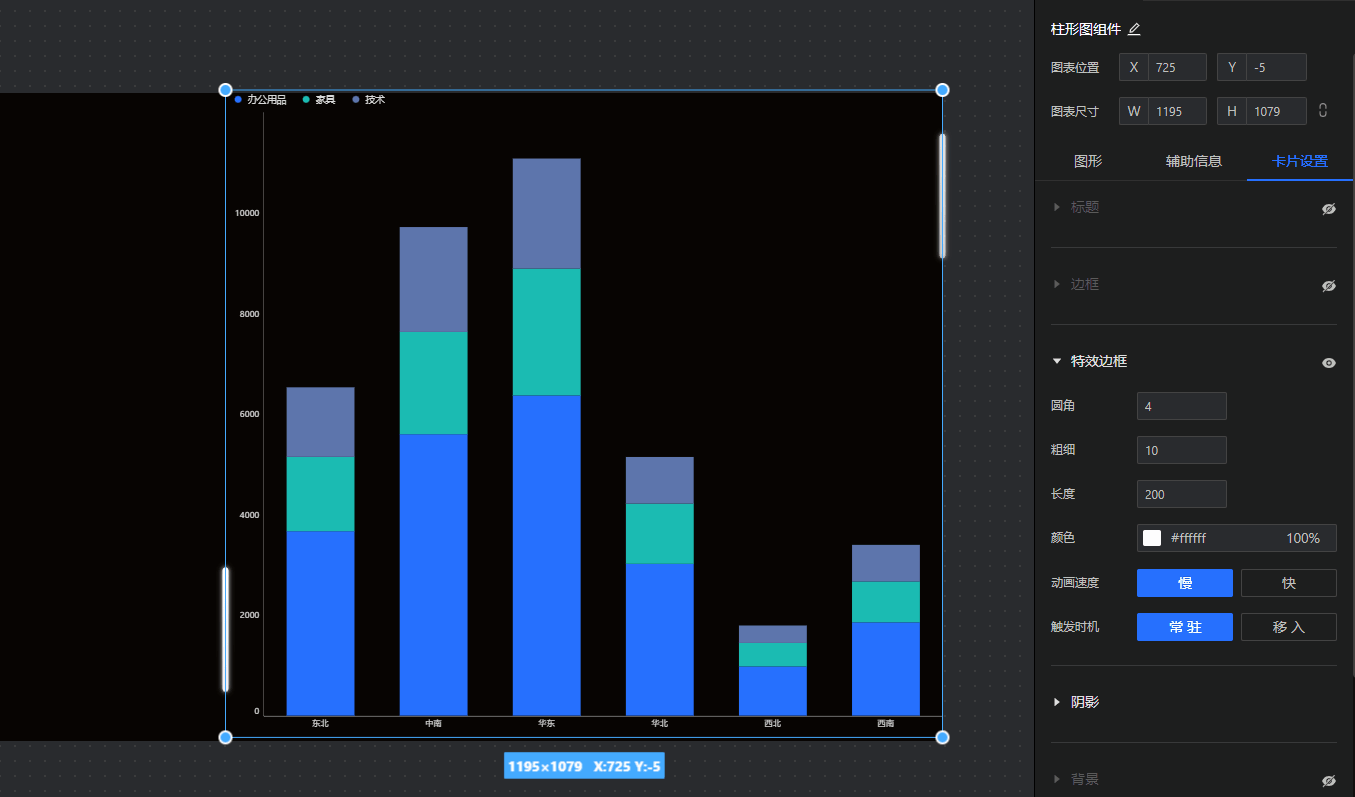The image size is (1355, 797).
Task: Set animation speed to 快
Action: [x=1288, y=583]
